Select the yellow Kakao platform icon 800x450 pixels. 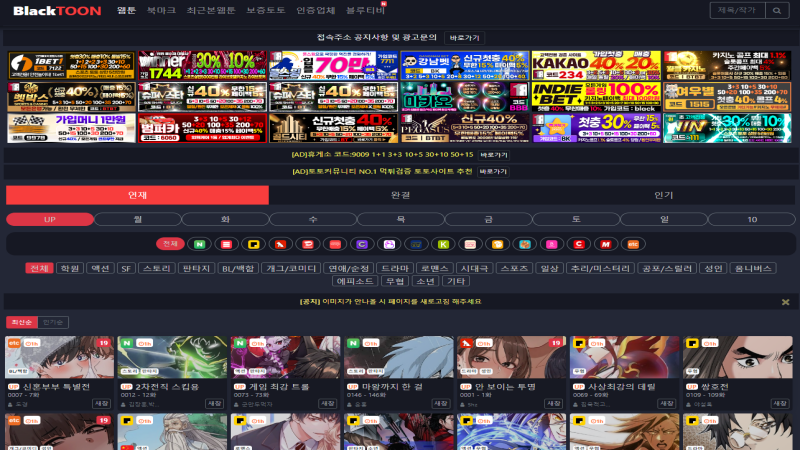254,244
